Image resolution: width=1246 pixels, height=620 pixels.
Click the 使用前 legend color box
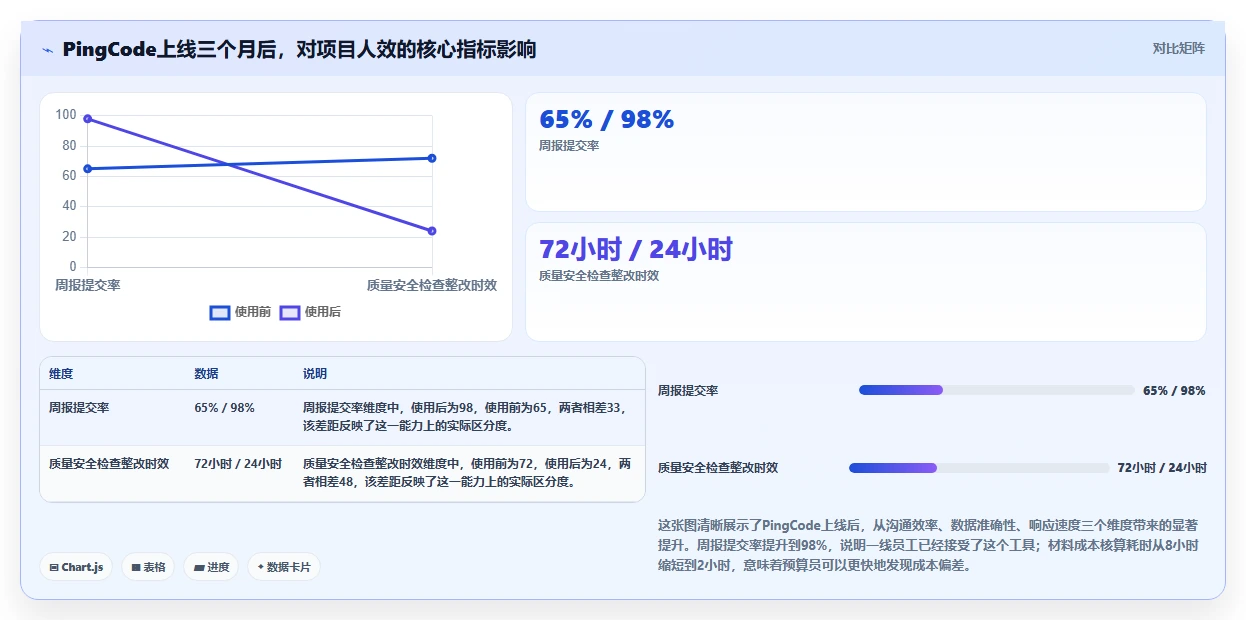click(x=220, y=313)
